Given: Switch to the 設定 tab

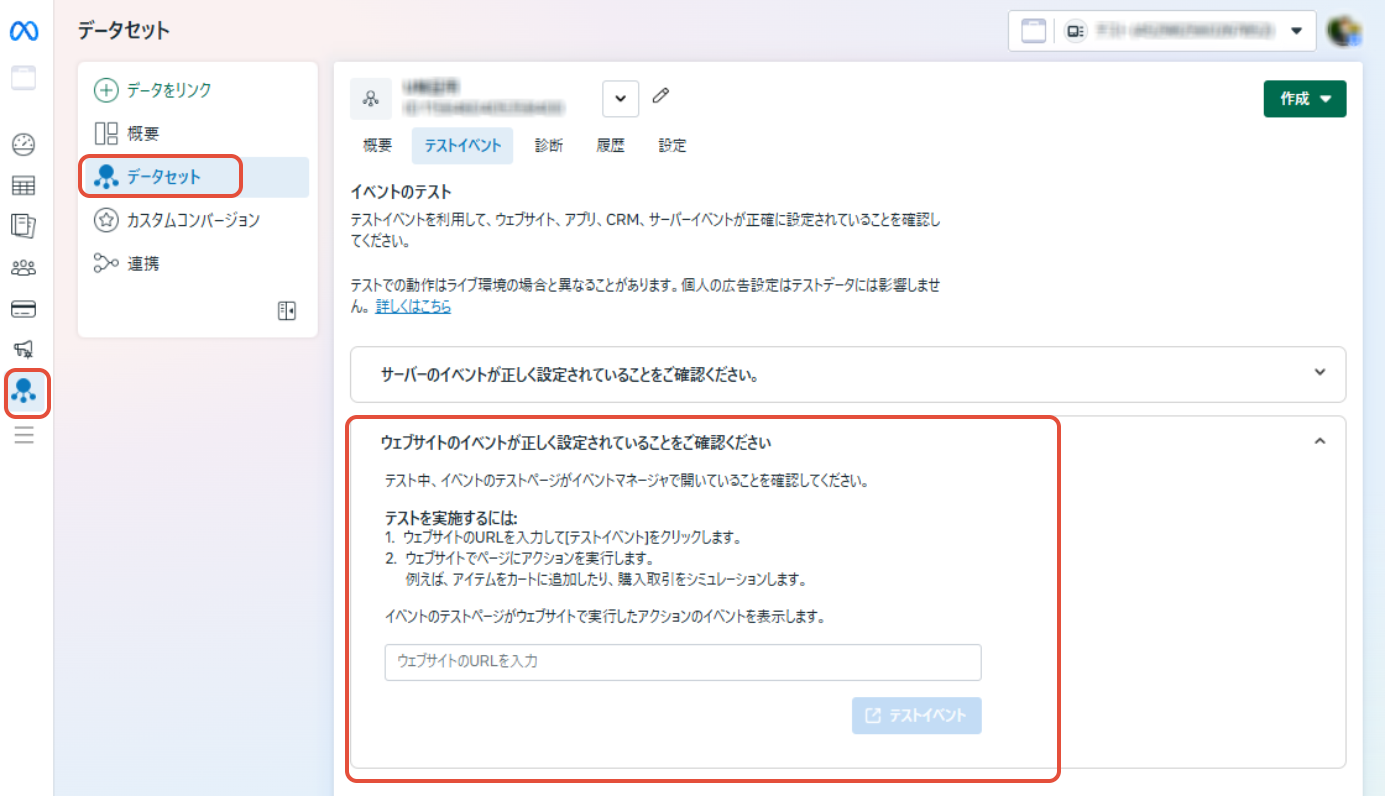Looking at the screenshot, I should point(672,146).
